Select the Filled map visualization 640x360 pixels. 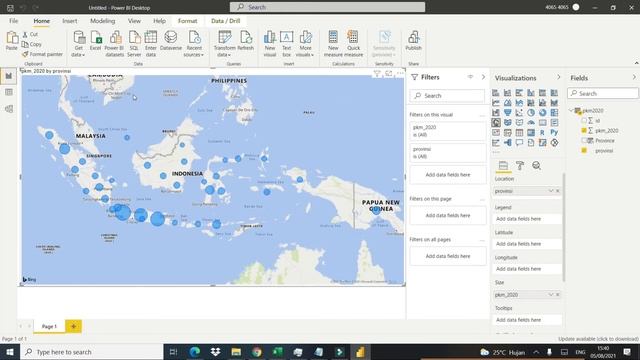click(x=507, y=122)
